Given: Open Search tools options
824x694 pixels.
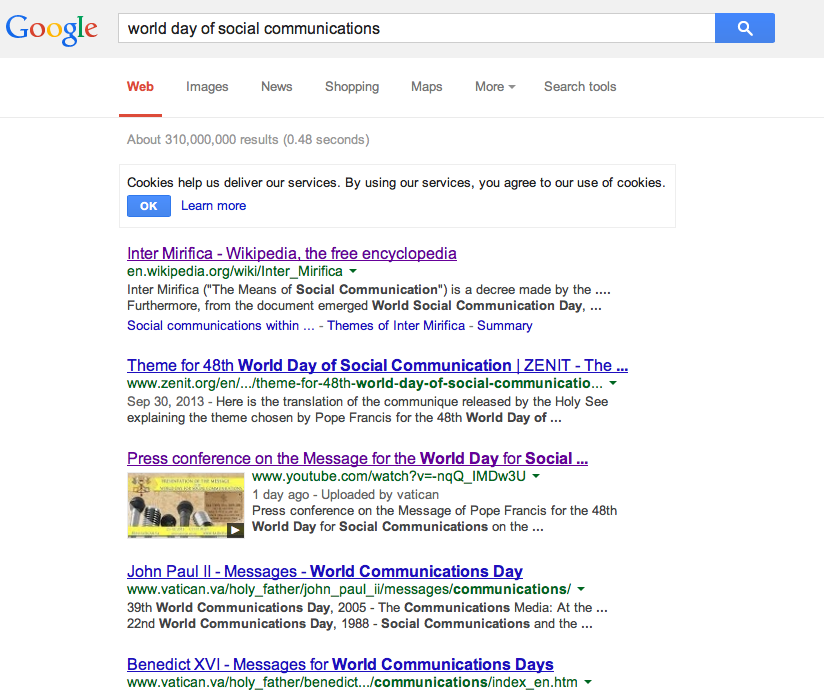Looking at the screenshot, I should [580, 87].
